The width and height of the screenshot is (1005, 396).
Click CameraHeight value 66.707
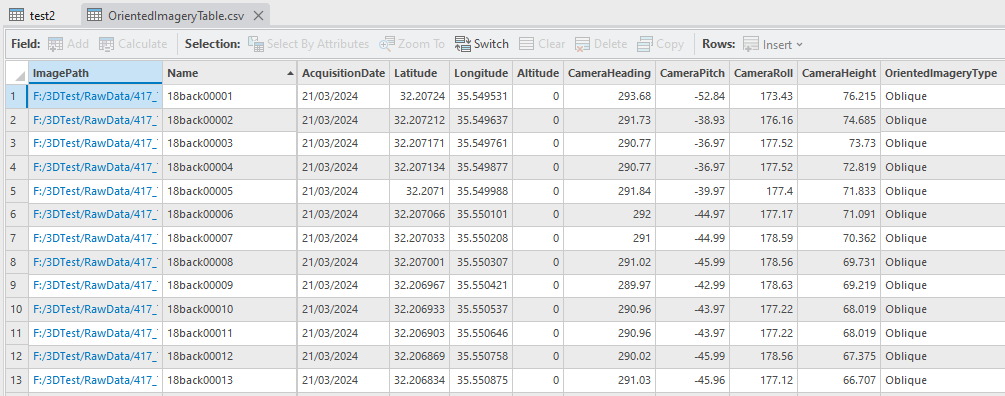pyautogui.click(x=839, y=381)
